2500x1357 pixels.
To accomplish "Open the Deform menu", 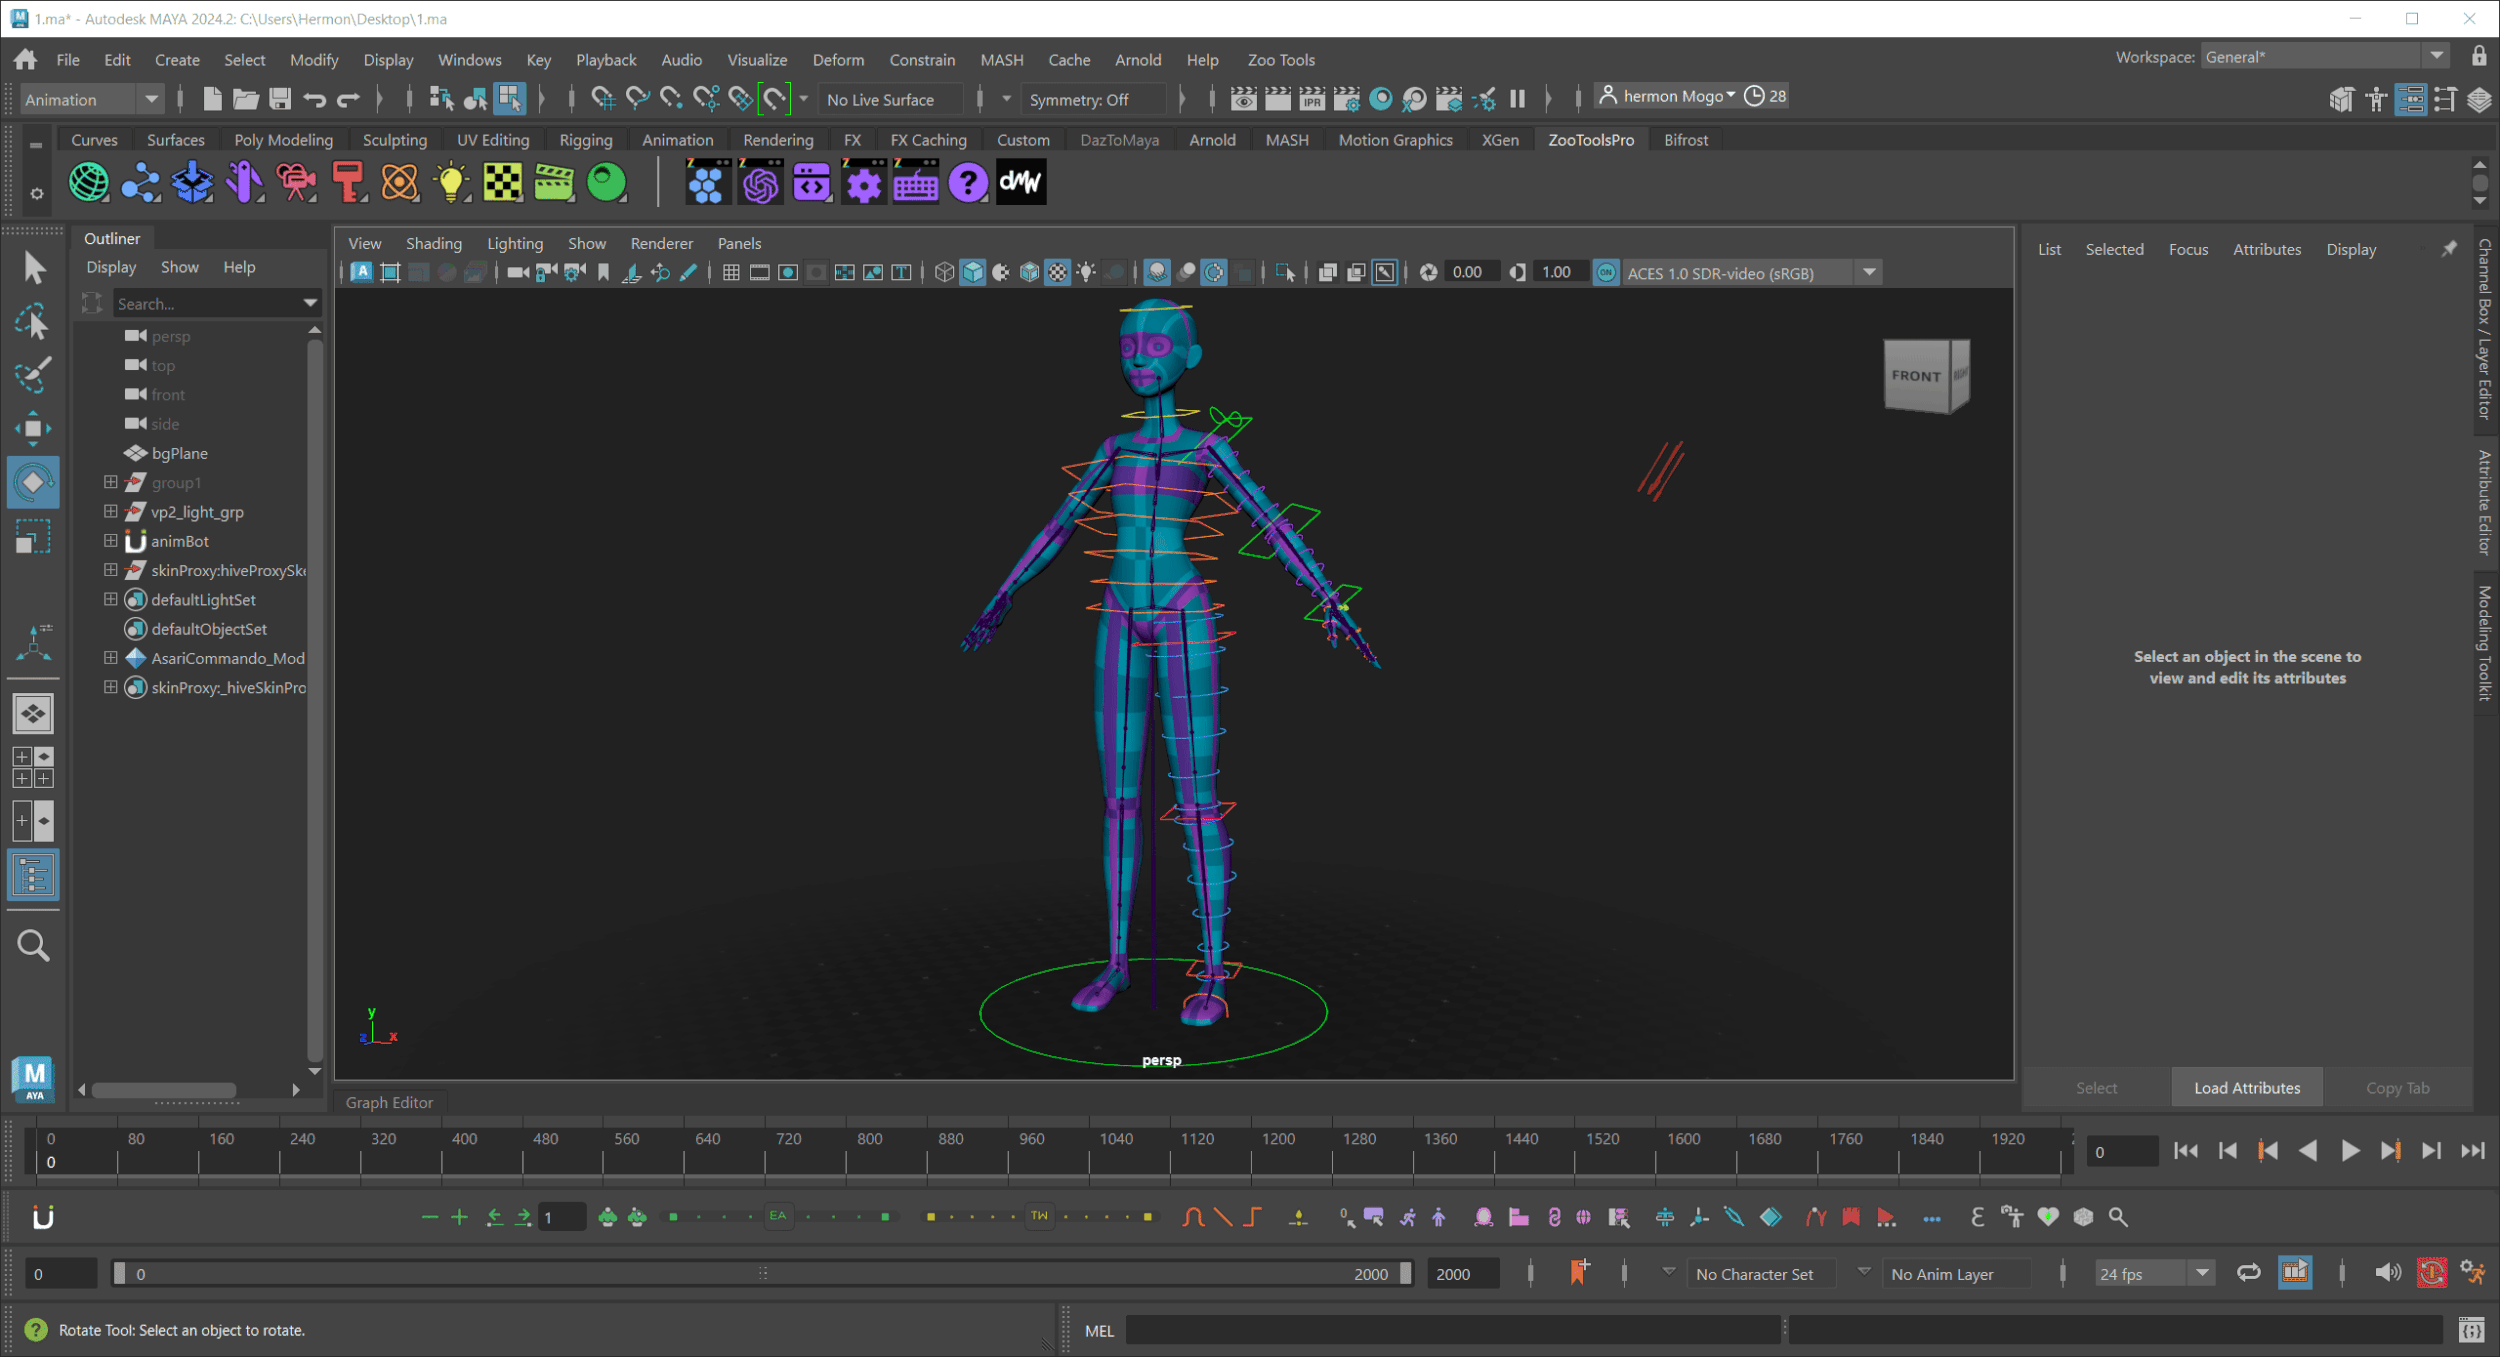I will click(838, 59).
